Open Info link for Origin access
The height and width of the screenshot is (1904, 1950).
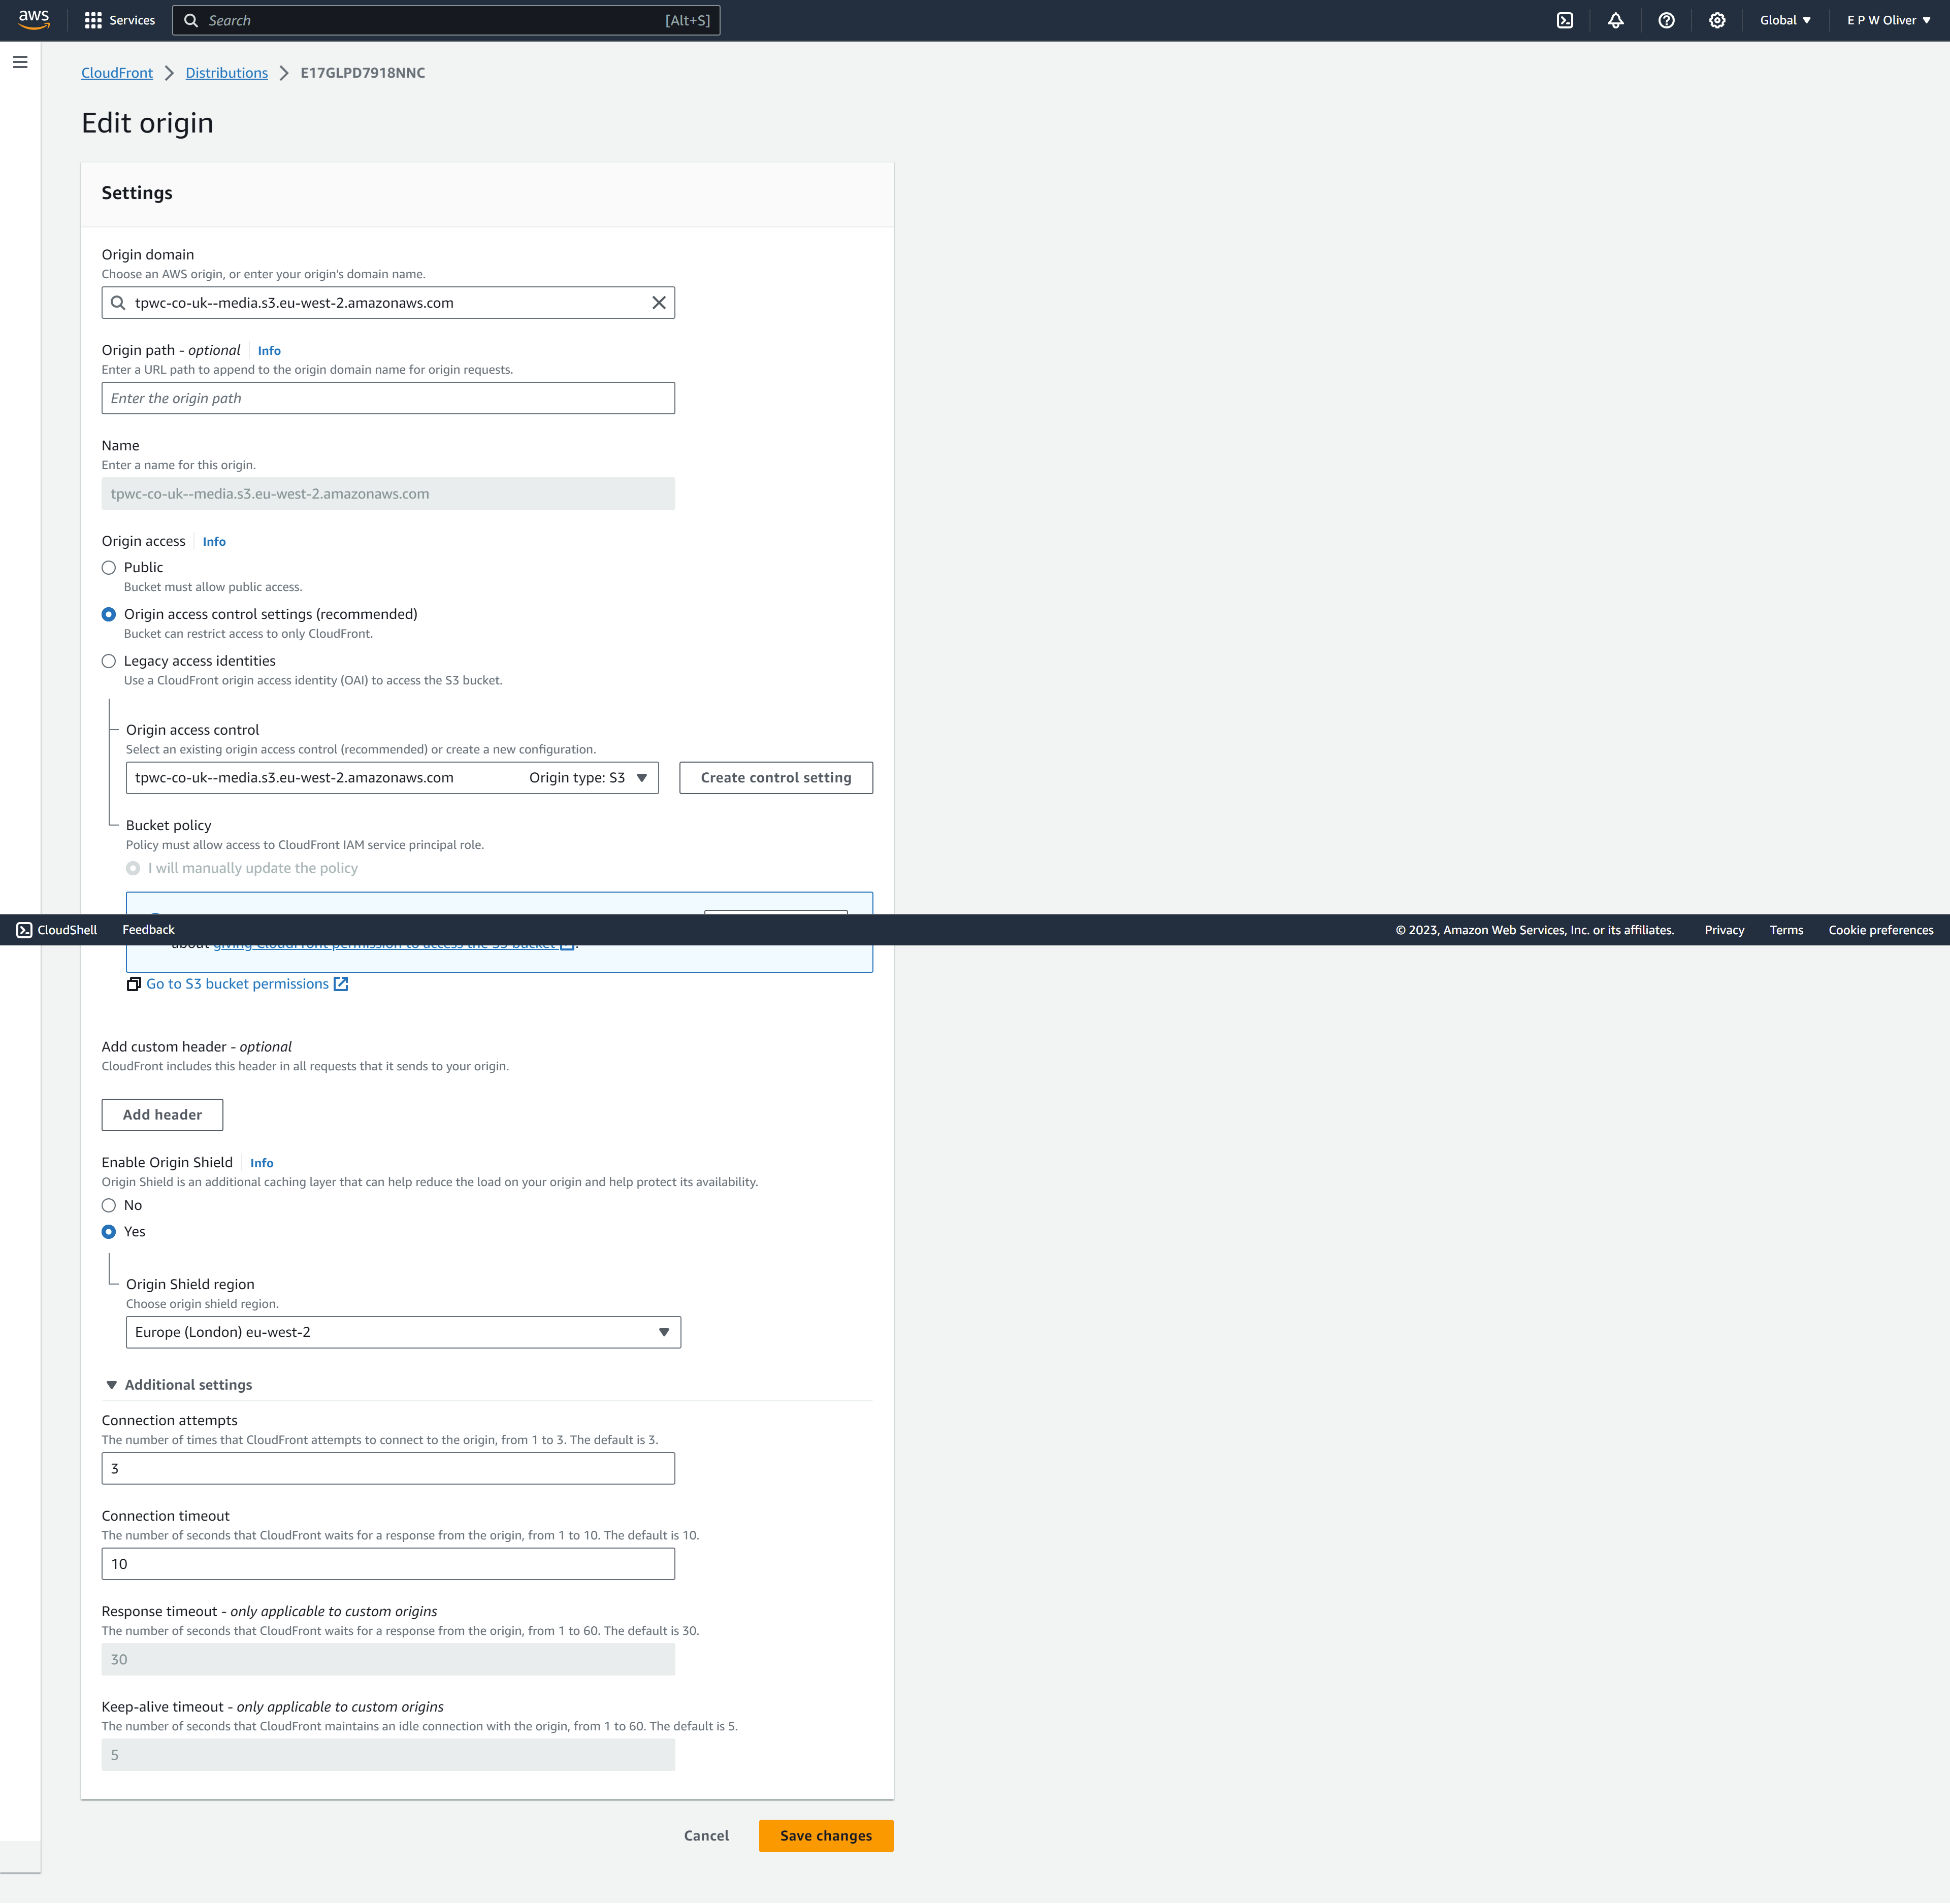(x=214, y=542)
